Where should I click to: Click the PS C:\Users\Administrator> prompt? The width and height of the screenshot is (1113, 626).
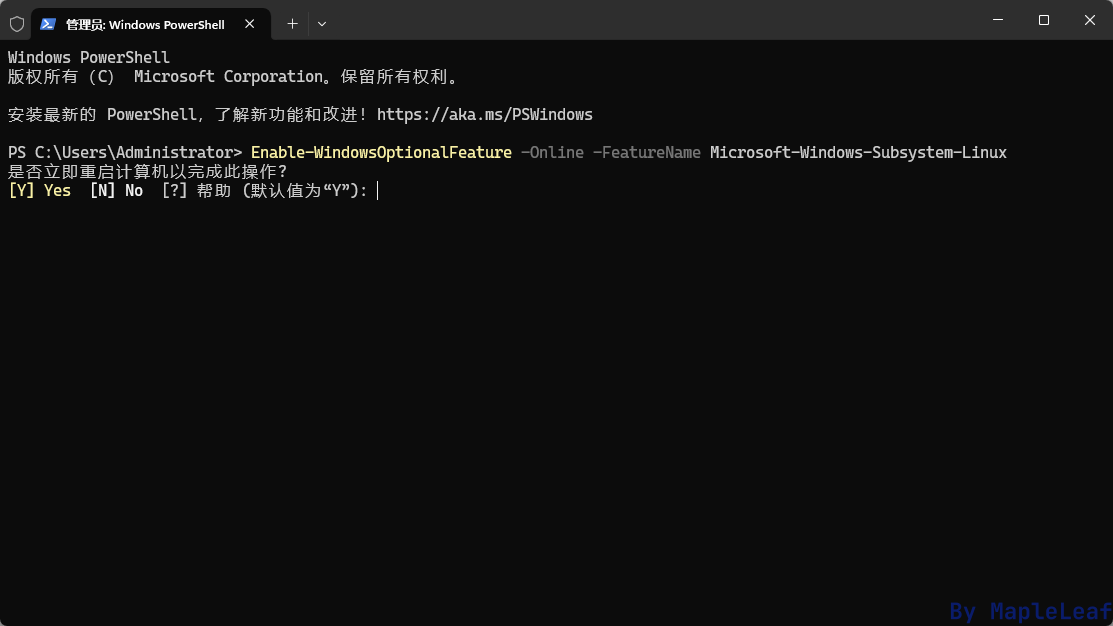(x=125, y=153)
